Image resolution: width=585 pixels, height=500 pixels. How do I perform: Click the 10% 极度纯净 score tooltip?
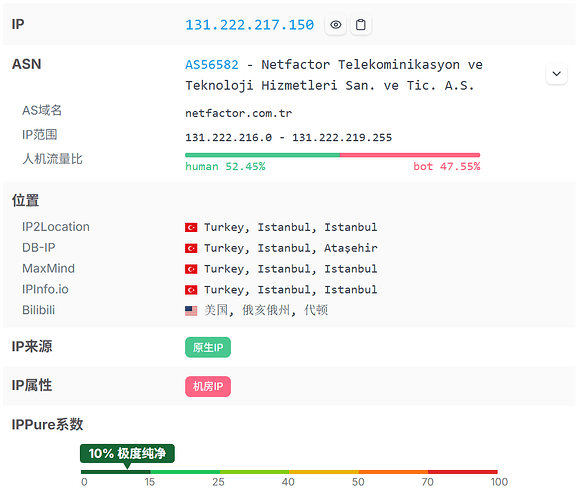(127, 453)
